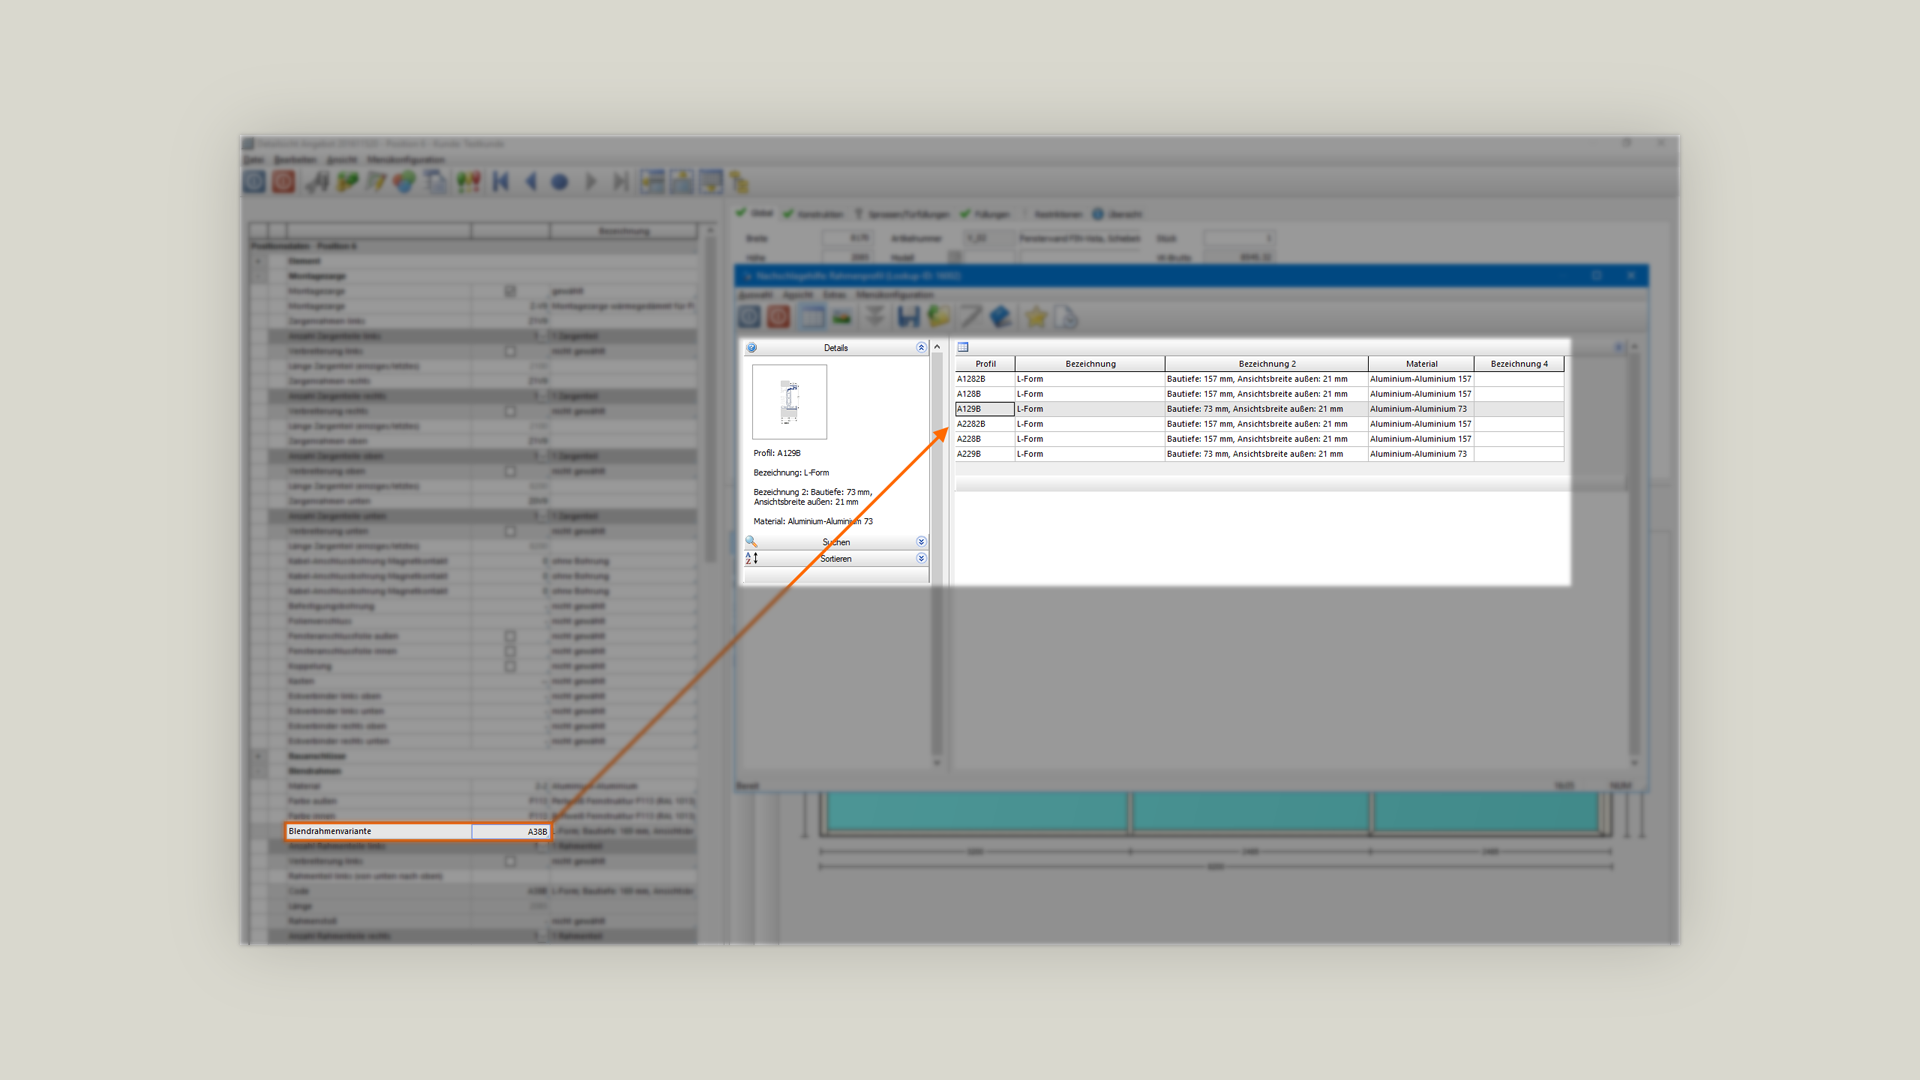Click the table grid icon above Profil column
The height and width of the screenshot is (1080, 1920).
click(963, 347)
